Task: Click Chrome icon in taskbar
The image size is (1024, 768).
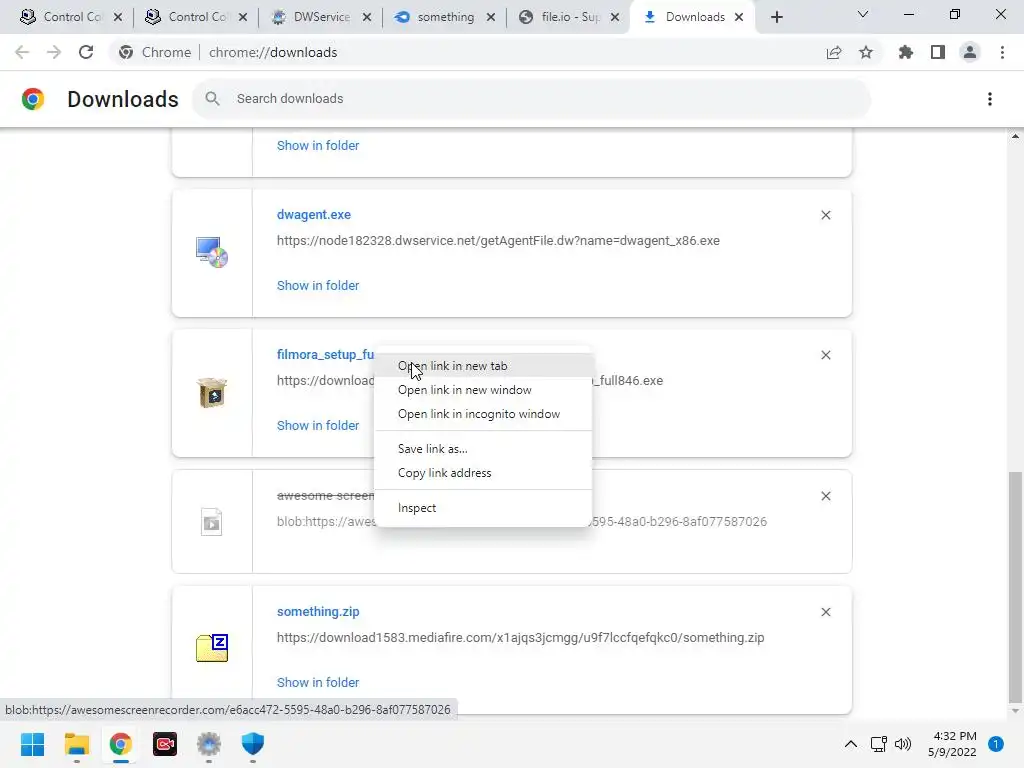Action: [120, 744]
